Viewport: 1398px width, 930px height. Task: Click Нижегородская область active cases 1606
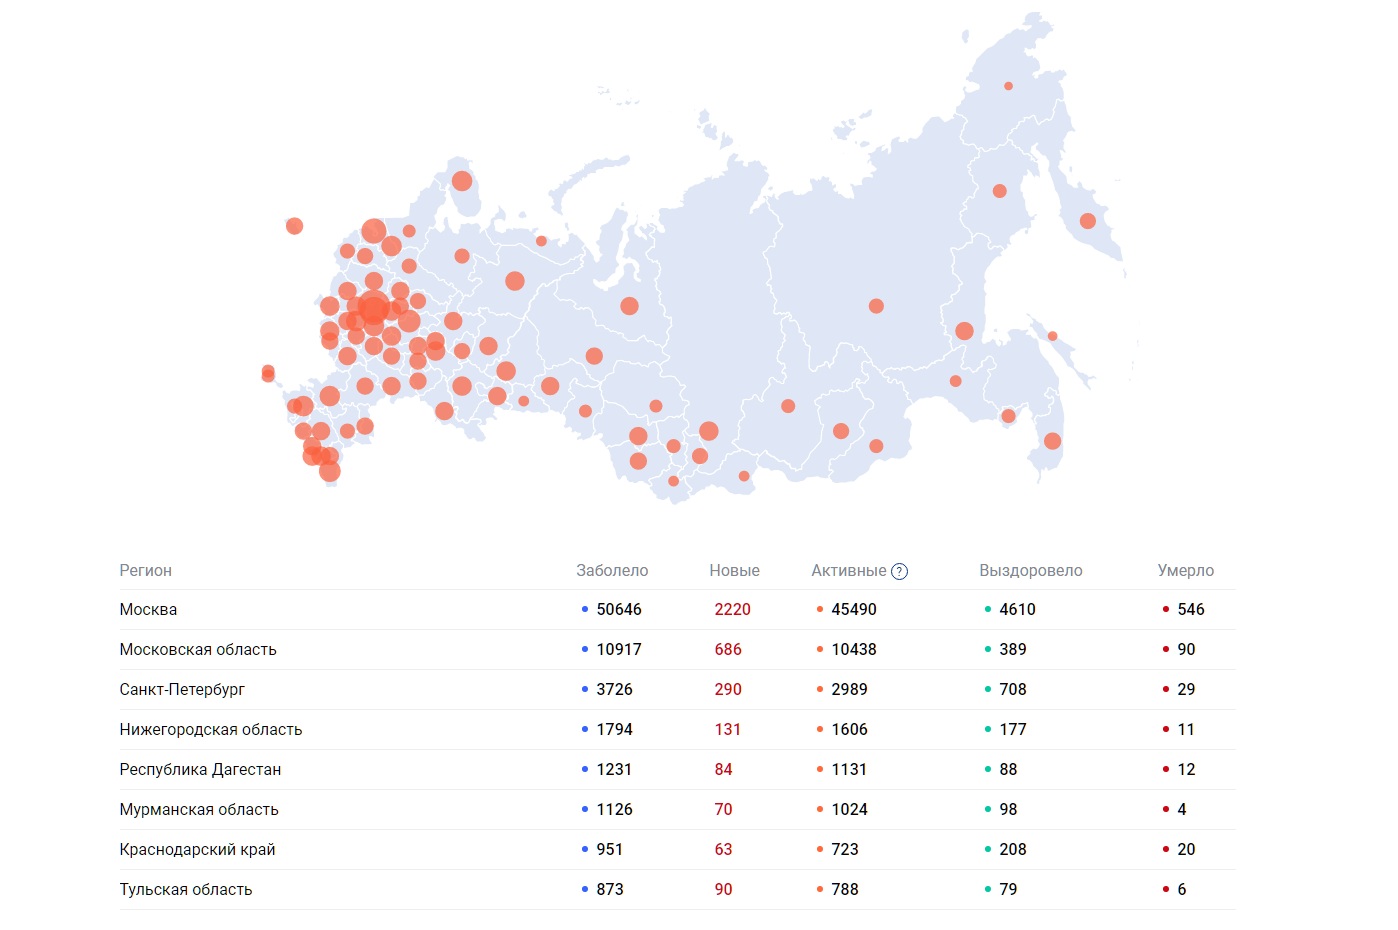tap(849, 730)
